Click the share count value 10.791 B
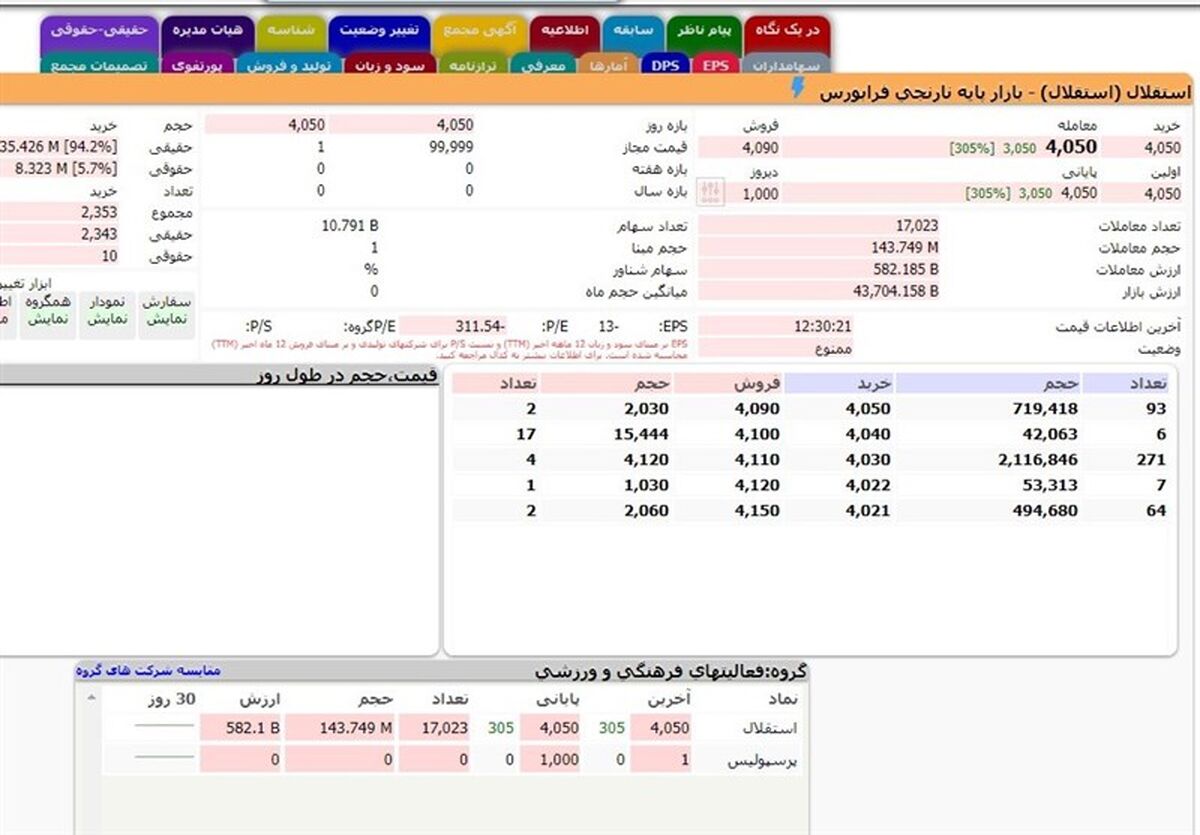Viewport: 1200px width, 835px height. pos(351,225)
